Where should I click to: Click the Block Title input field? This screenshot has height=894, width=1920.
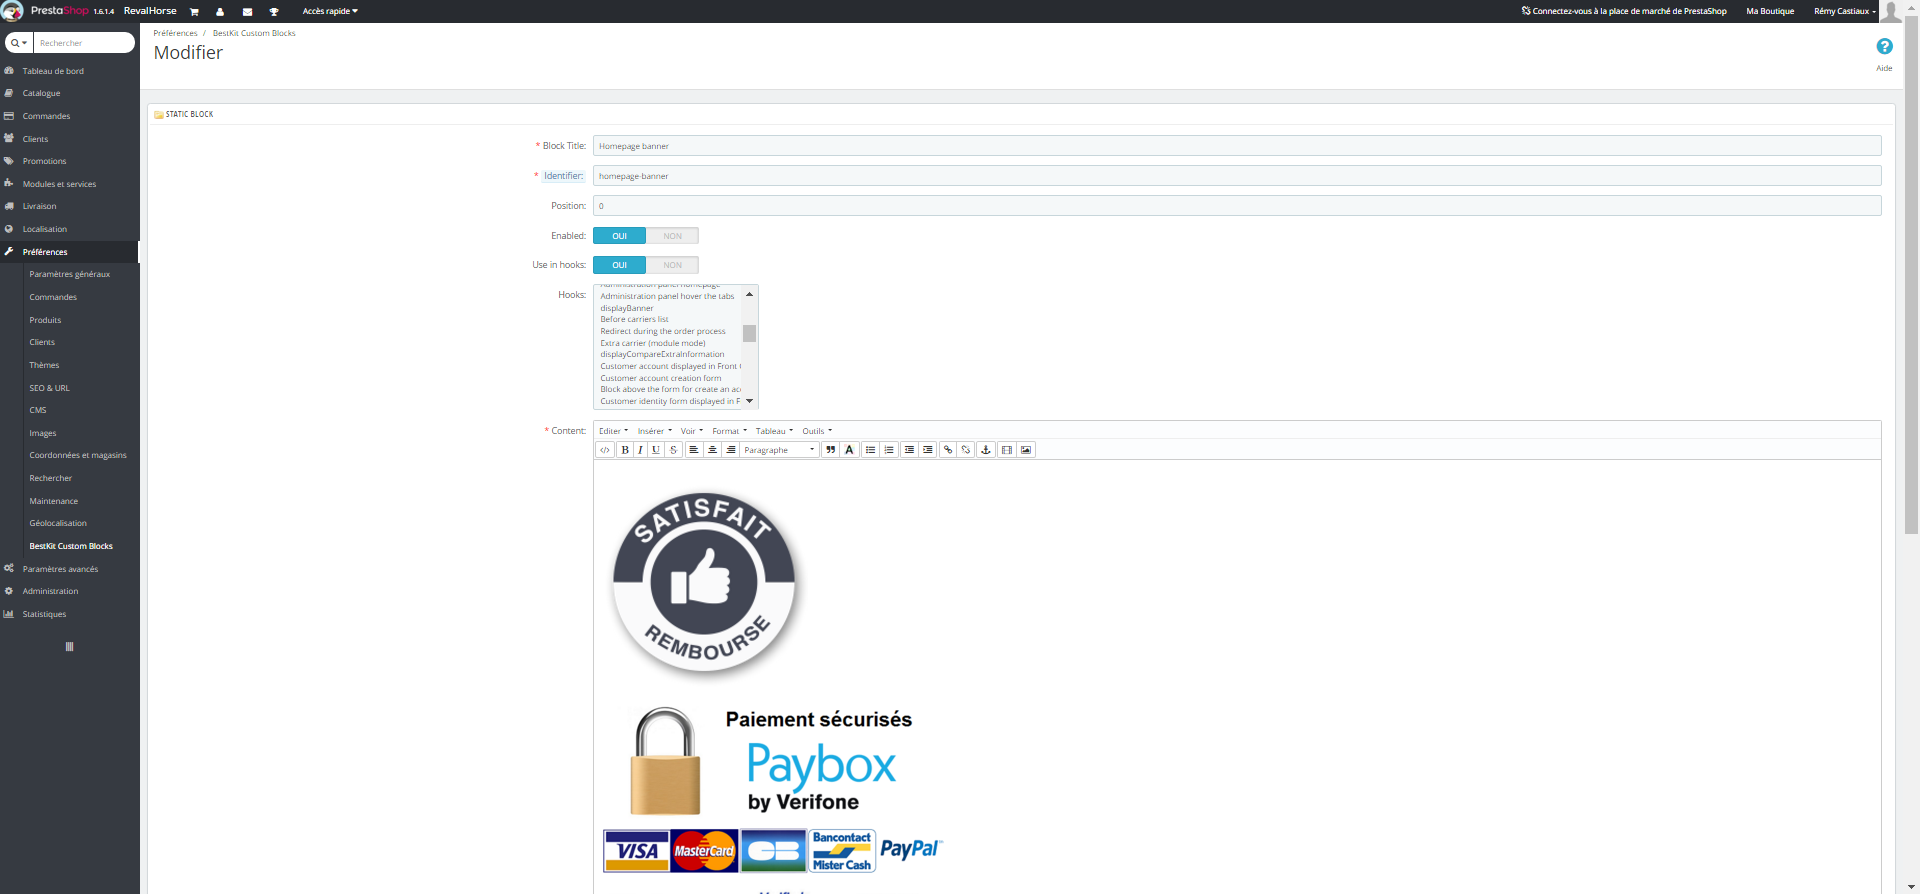click(x=1237, y=146)
